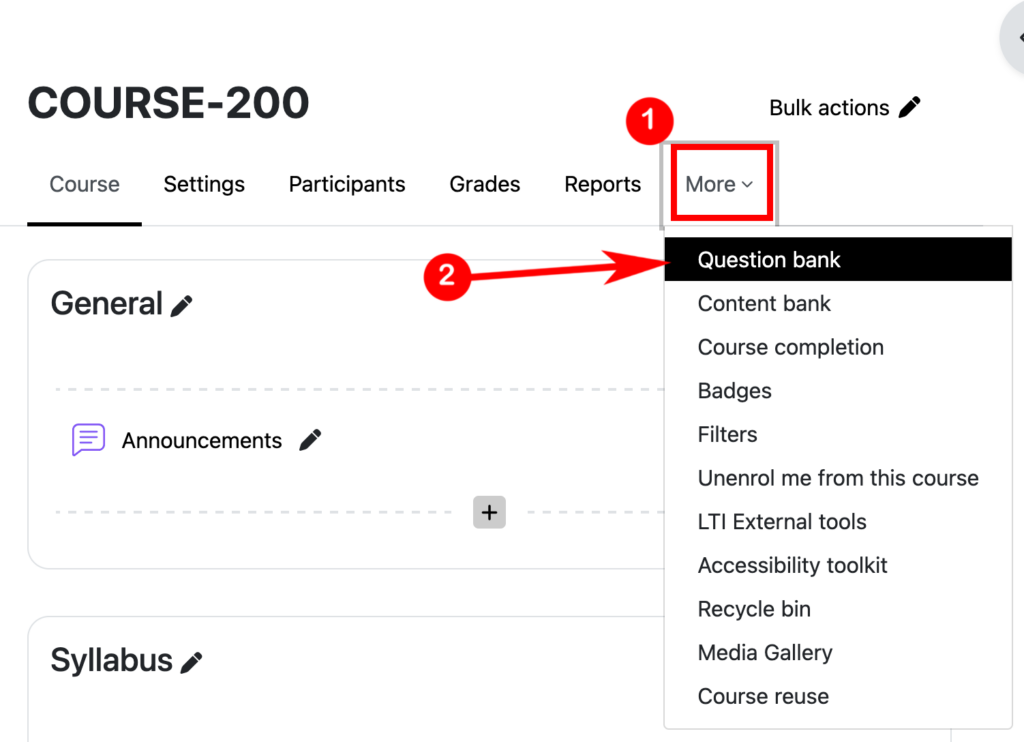
Task: Choose Course completion option
Action: (x=790, y=347)
